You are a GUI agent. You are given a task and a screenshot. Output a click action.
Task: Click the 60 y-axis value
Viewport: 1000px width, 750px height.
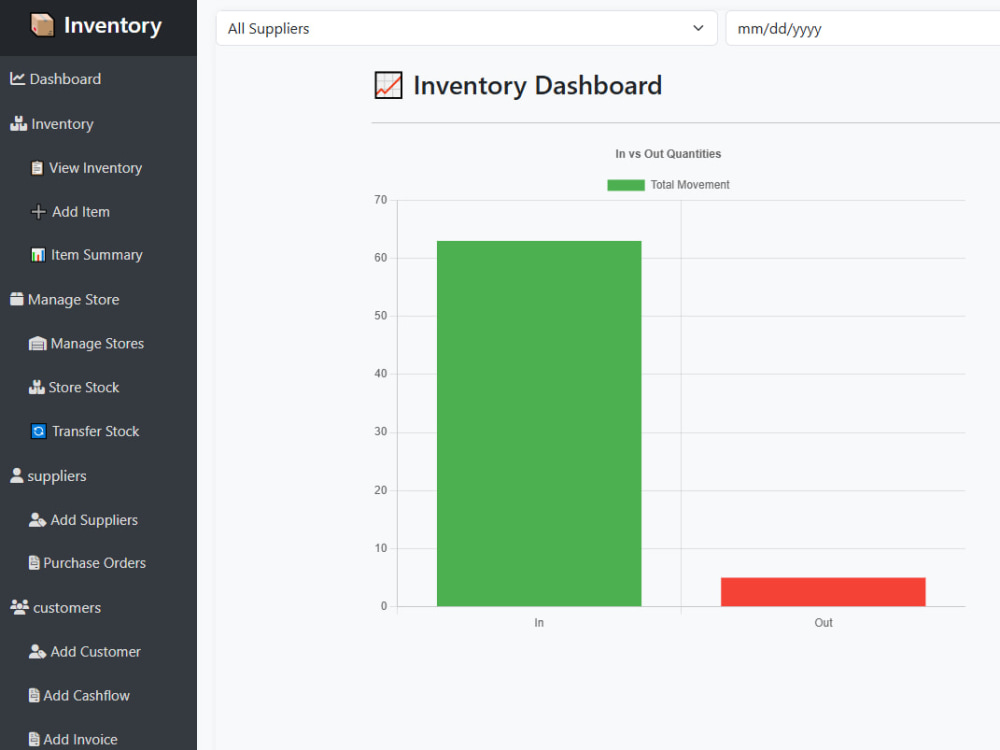click(x=381, y=258)
